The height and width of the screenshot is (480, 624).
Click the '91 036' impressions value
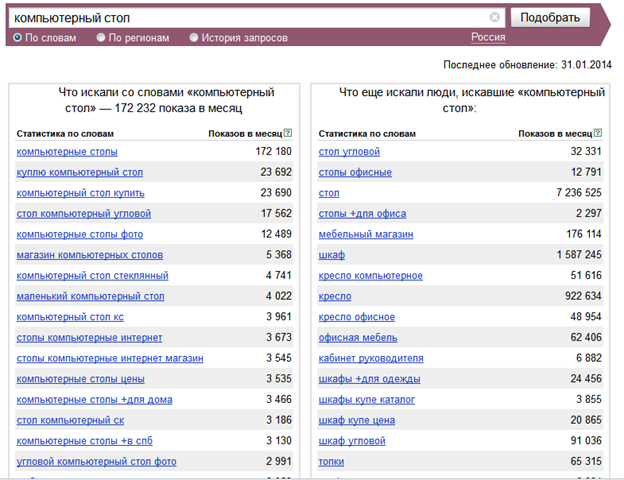(x=586, y=441)
